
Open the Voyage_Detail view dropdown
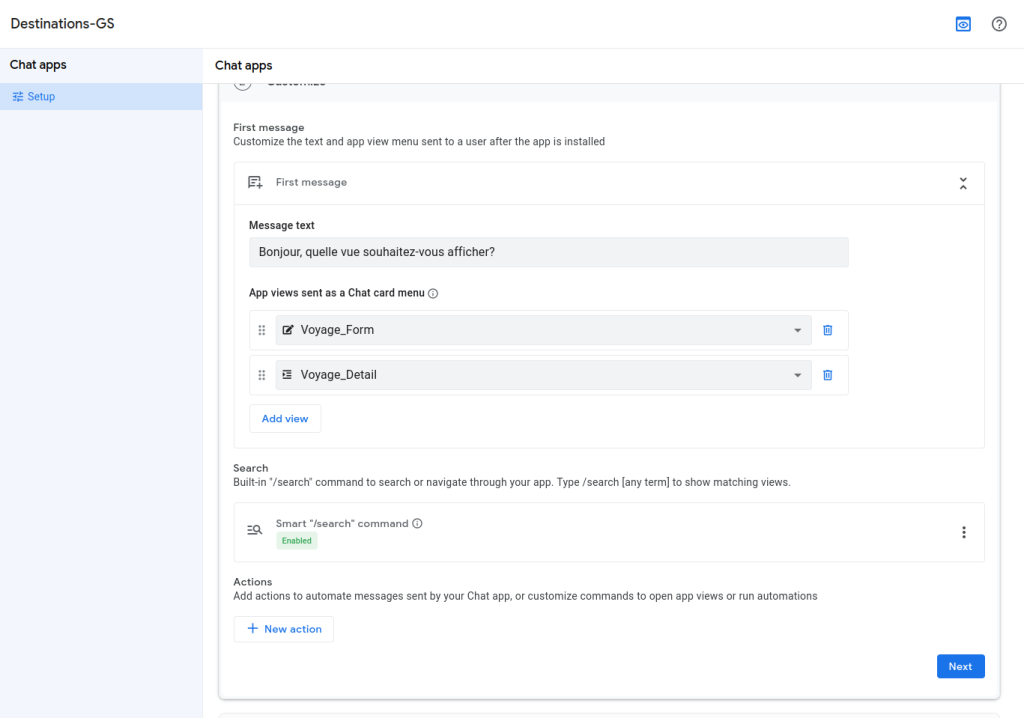tap(543, 375)
